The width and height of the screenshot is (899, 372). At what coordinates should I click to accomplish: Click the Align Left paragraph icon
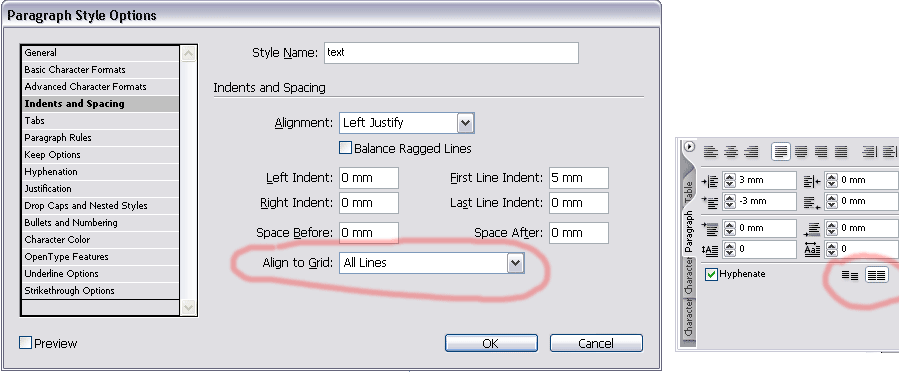coord(711,151)
